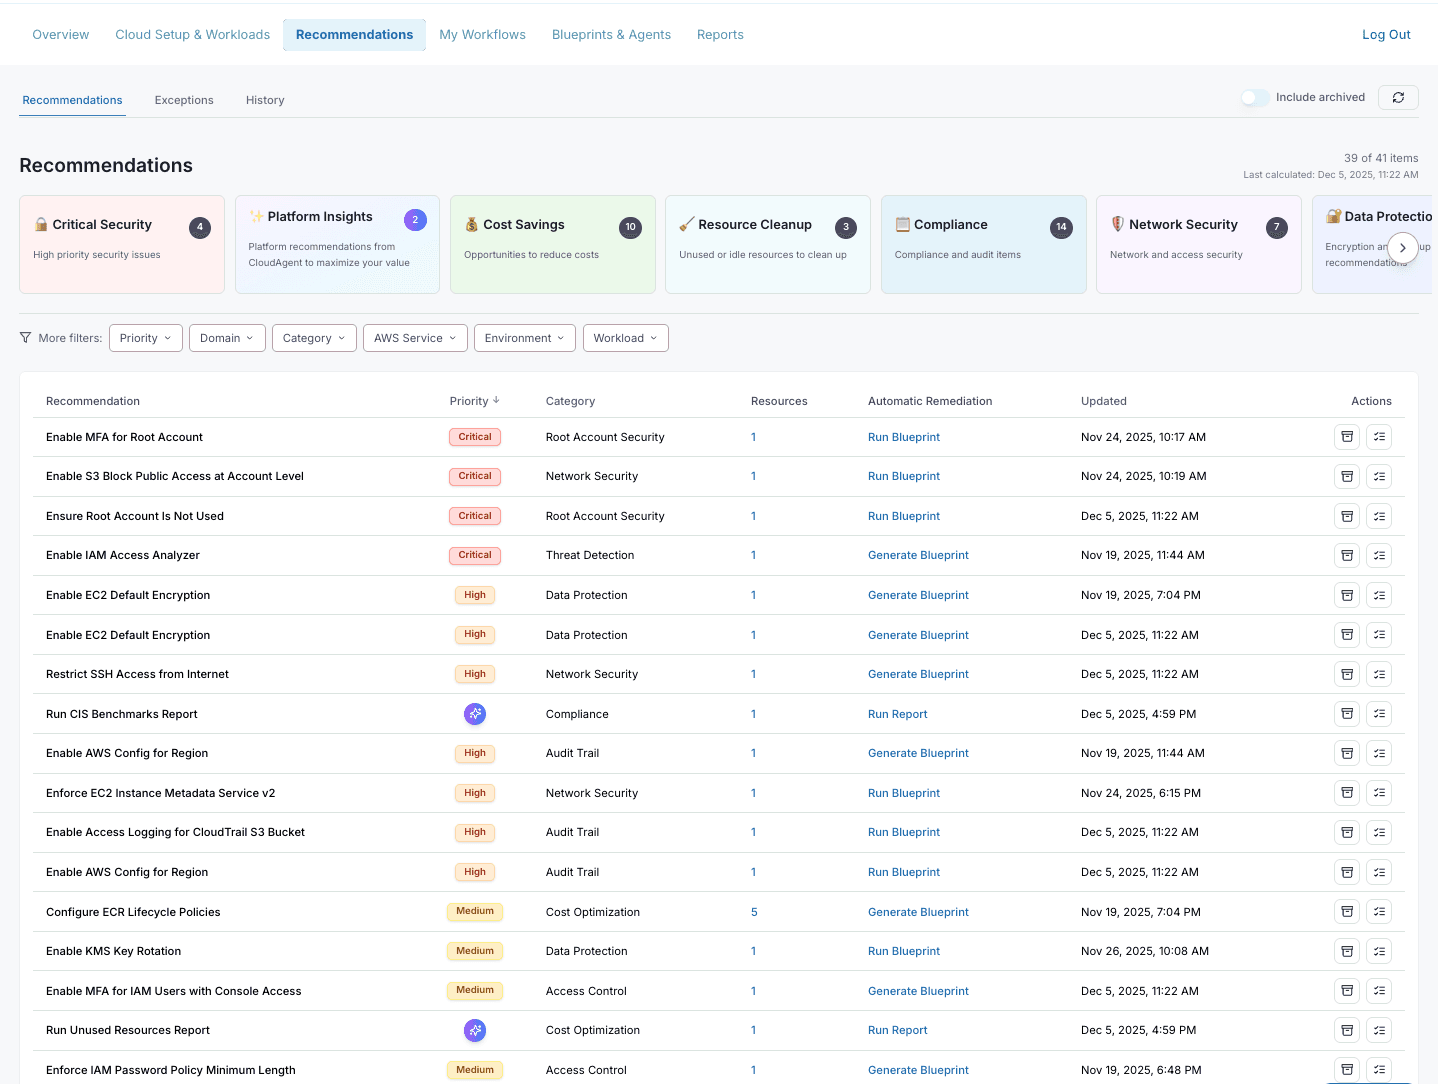Image resolution: width=1438 pixels, height=1084 pixels.
Task: Click the money icon on the Cost Savings card
Action: pyautogui.click(x=470, y=224)
